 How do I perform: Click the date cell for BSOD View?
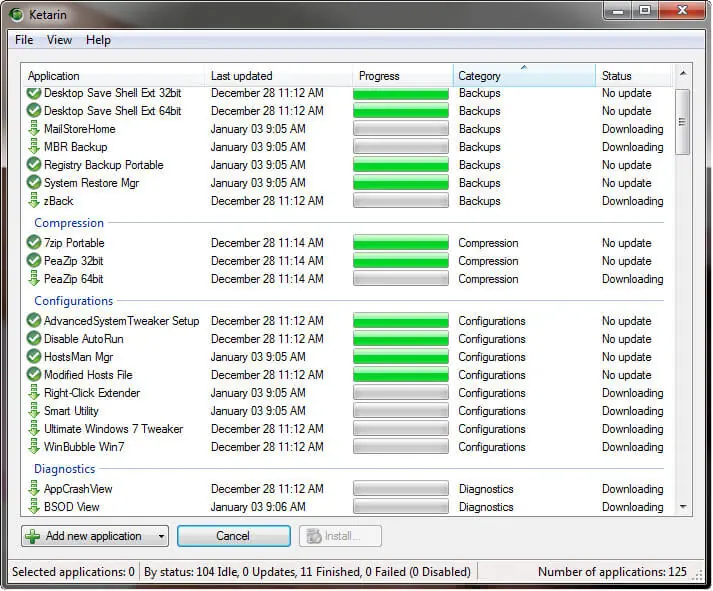click(x=258, y=506)
